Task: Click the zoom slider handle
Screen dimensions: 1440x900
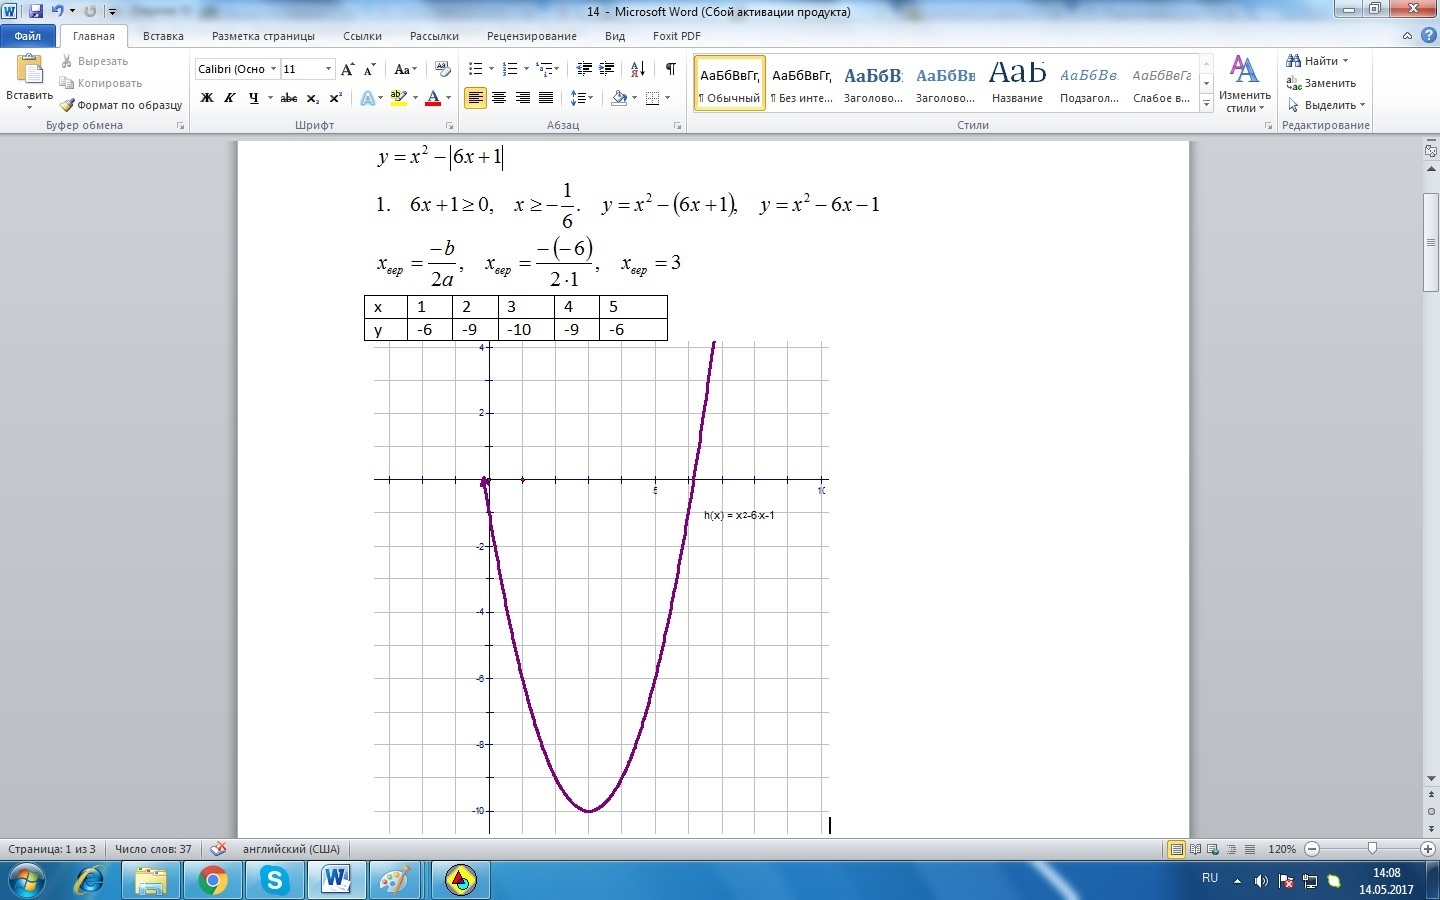Action: click(x=1372, y=849)
